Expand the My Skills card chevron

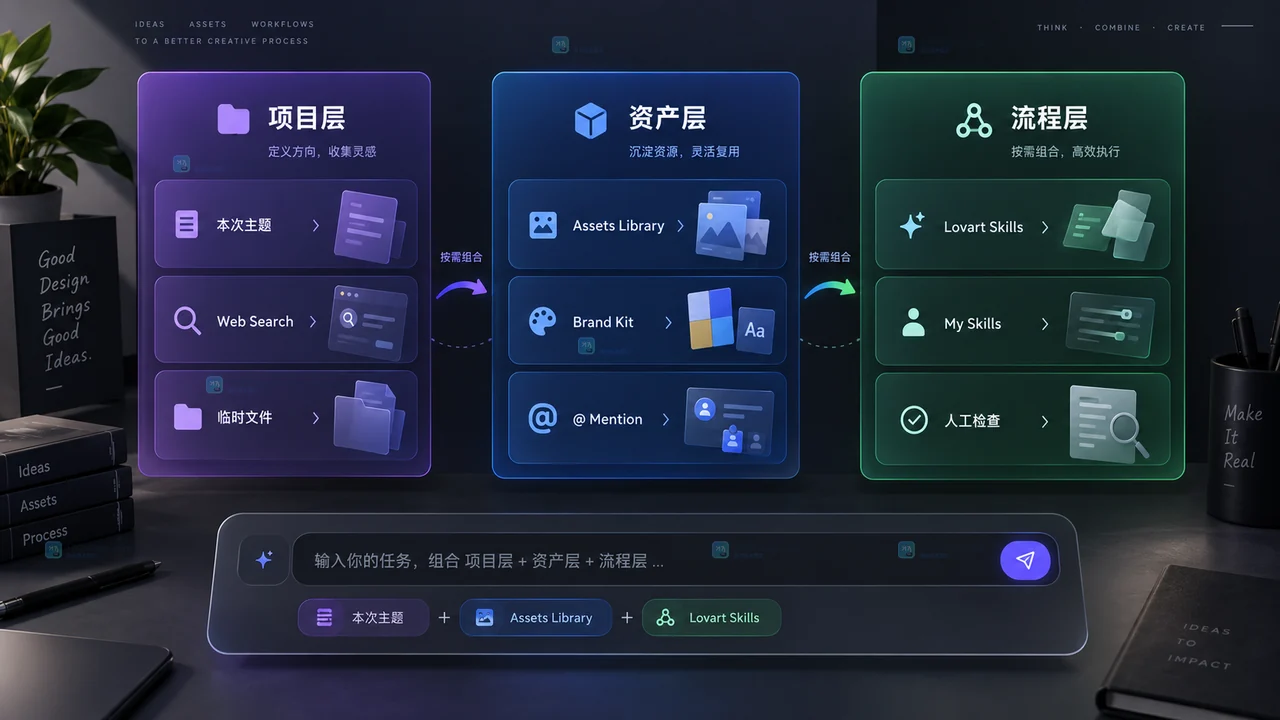point(1045,324)
